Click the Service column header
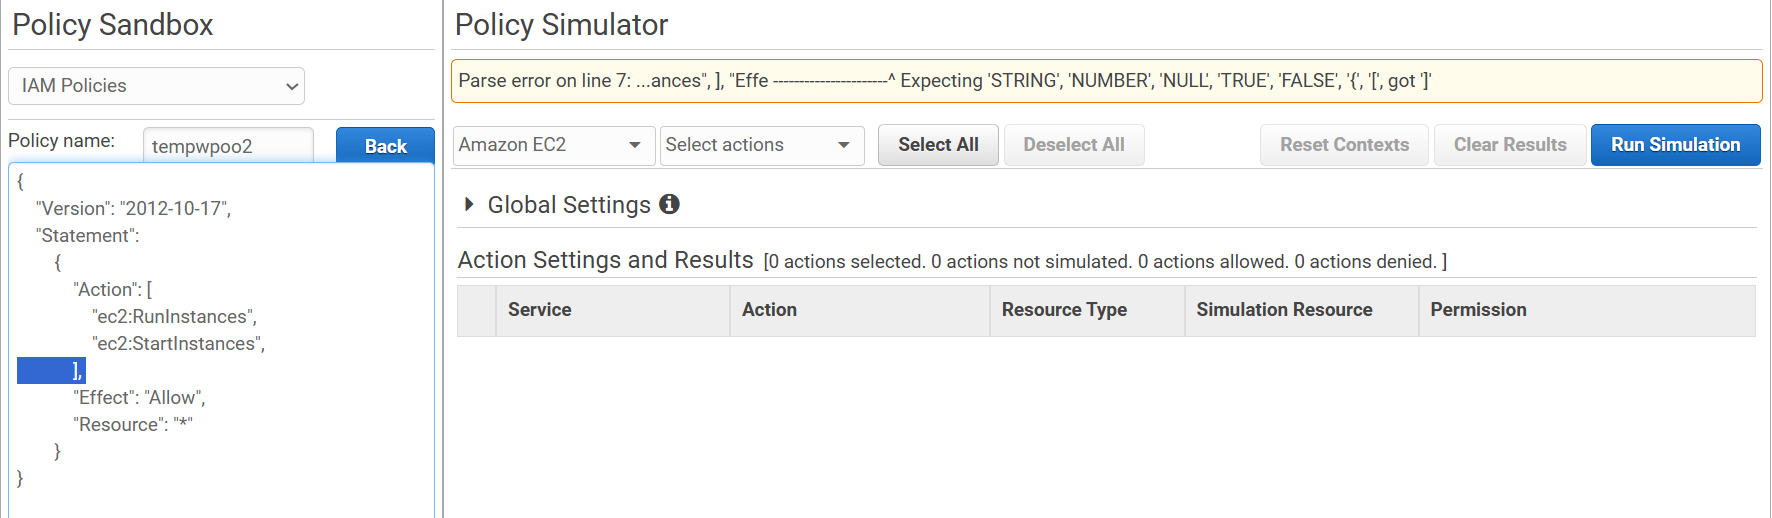1772x518 pixels. (x=539, y=310)
